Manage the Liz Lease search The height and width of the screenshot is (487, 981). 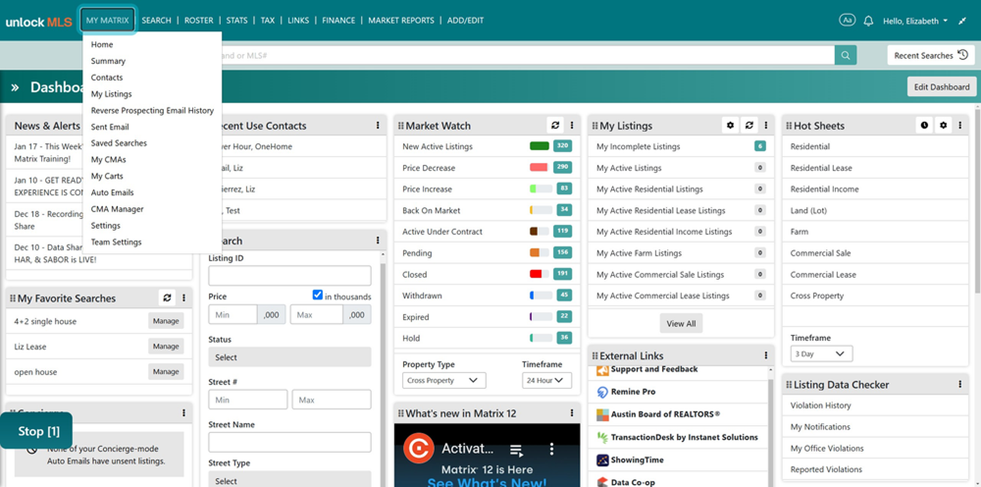pyautogui.click(x=166, y=346)
